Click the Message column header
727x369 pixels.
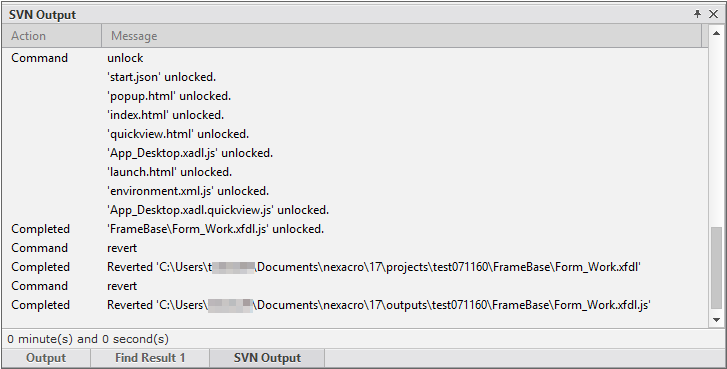(402, 36)
